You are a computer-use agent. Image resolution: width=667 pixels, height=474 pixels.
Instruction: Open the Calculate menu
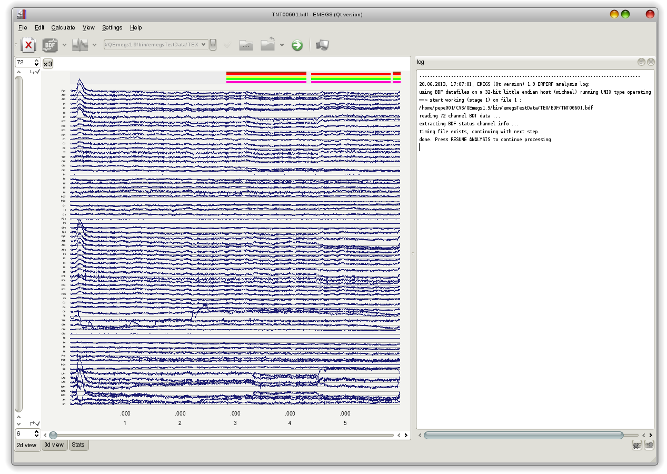coord(61,28)
